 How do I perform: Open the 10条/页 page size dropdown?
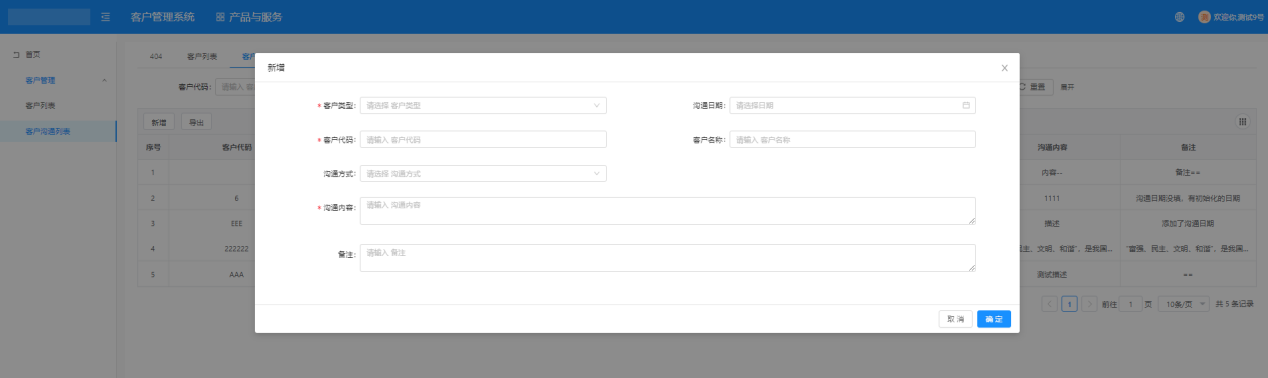click(x=1183, y=303)
